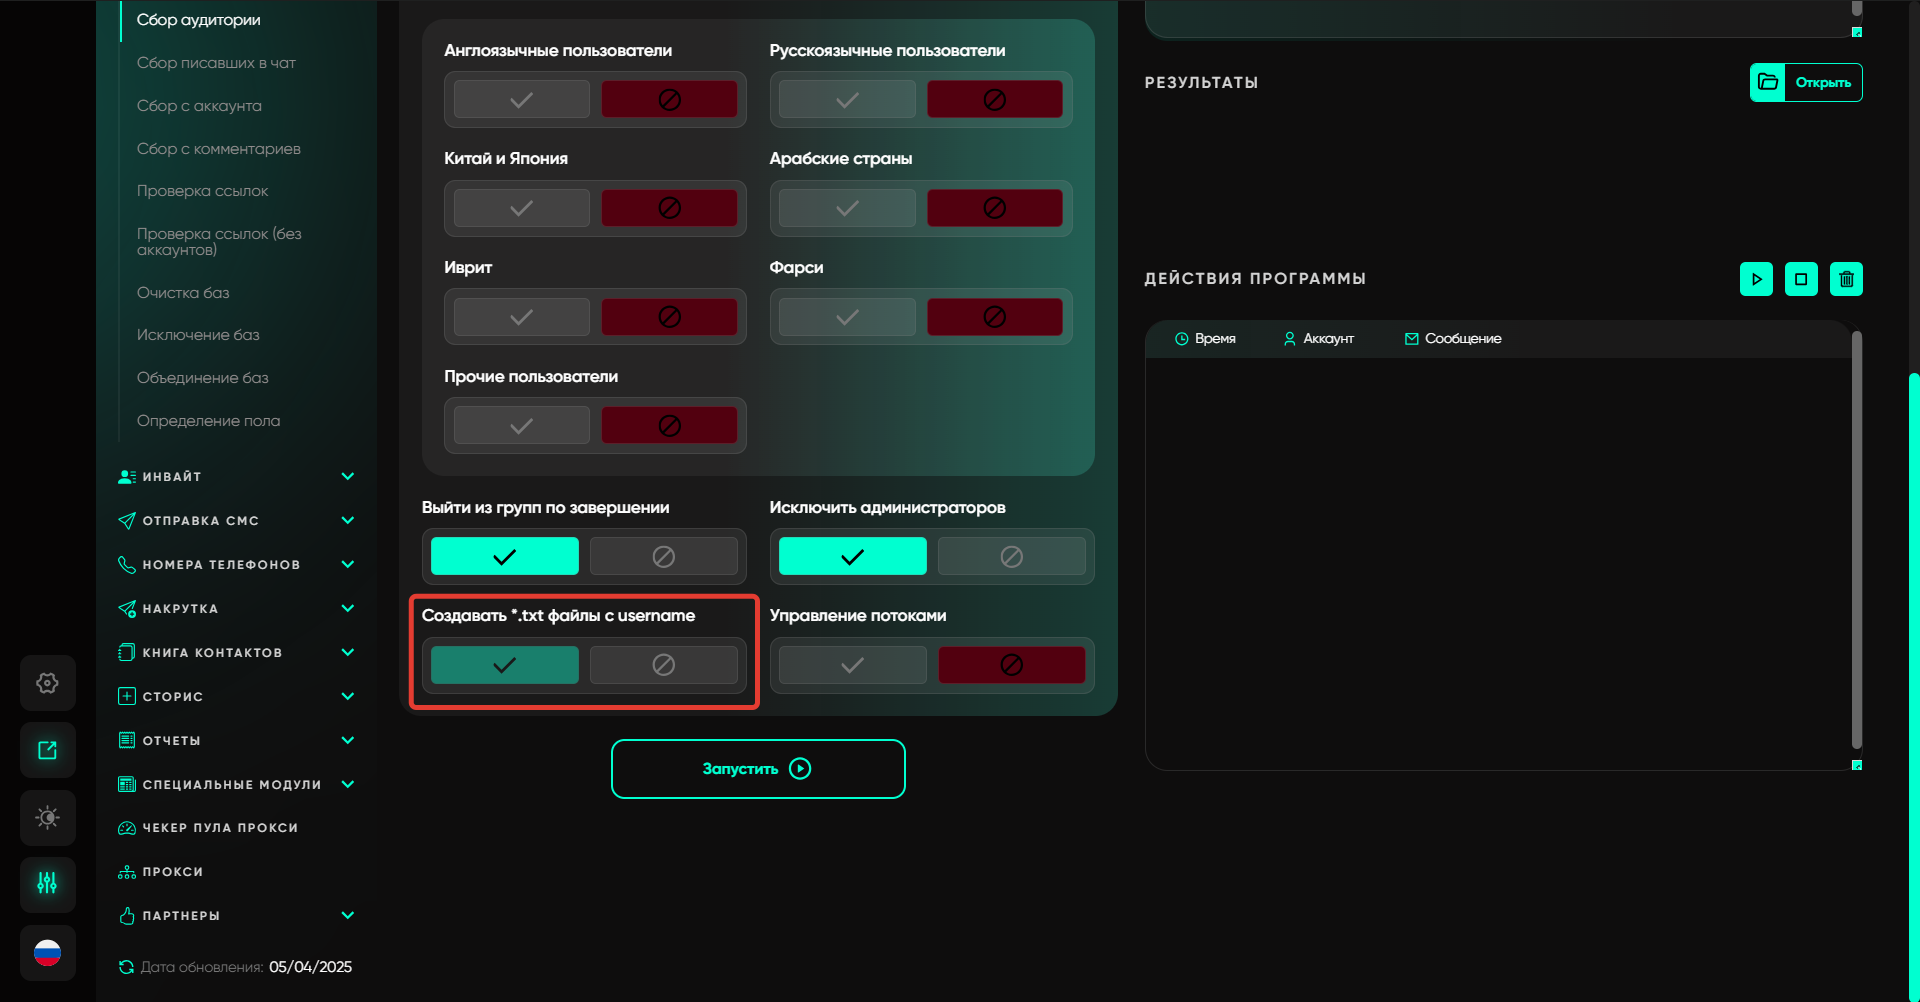This screenshot has width=1920, height=1002.
Task: Enable the checkmark for Англоязычные пользователи
Action: (x=521, y=100)
